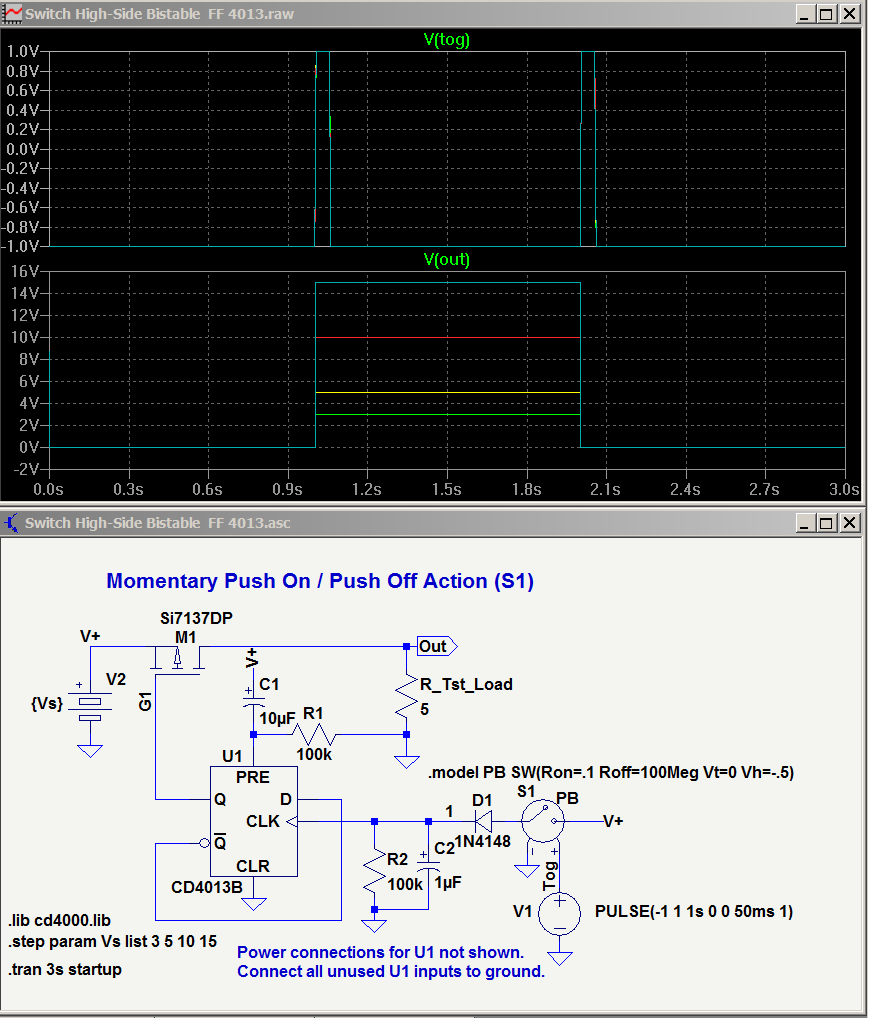The width and height of the screenshot is (869, 1018).
Task: Click the 10µF capacitor value
Action: [x=277, y=718]
